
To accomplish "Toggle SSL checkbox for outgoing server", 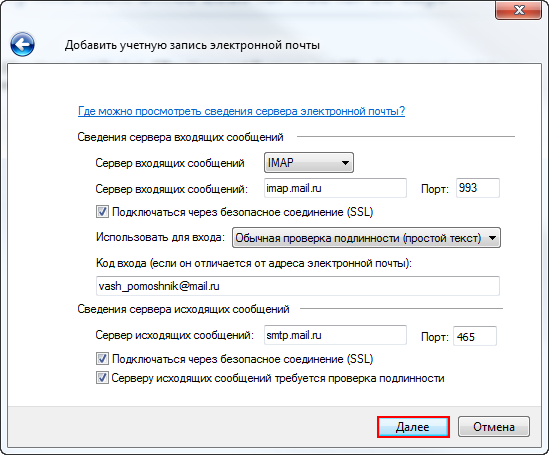I will click(102, 359).
